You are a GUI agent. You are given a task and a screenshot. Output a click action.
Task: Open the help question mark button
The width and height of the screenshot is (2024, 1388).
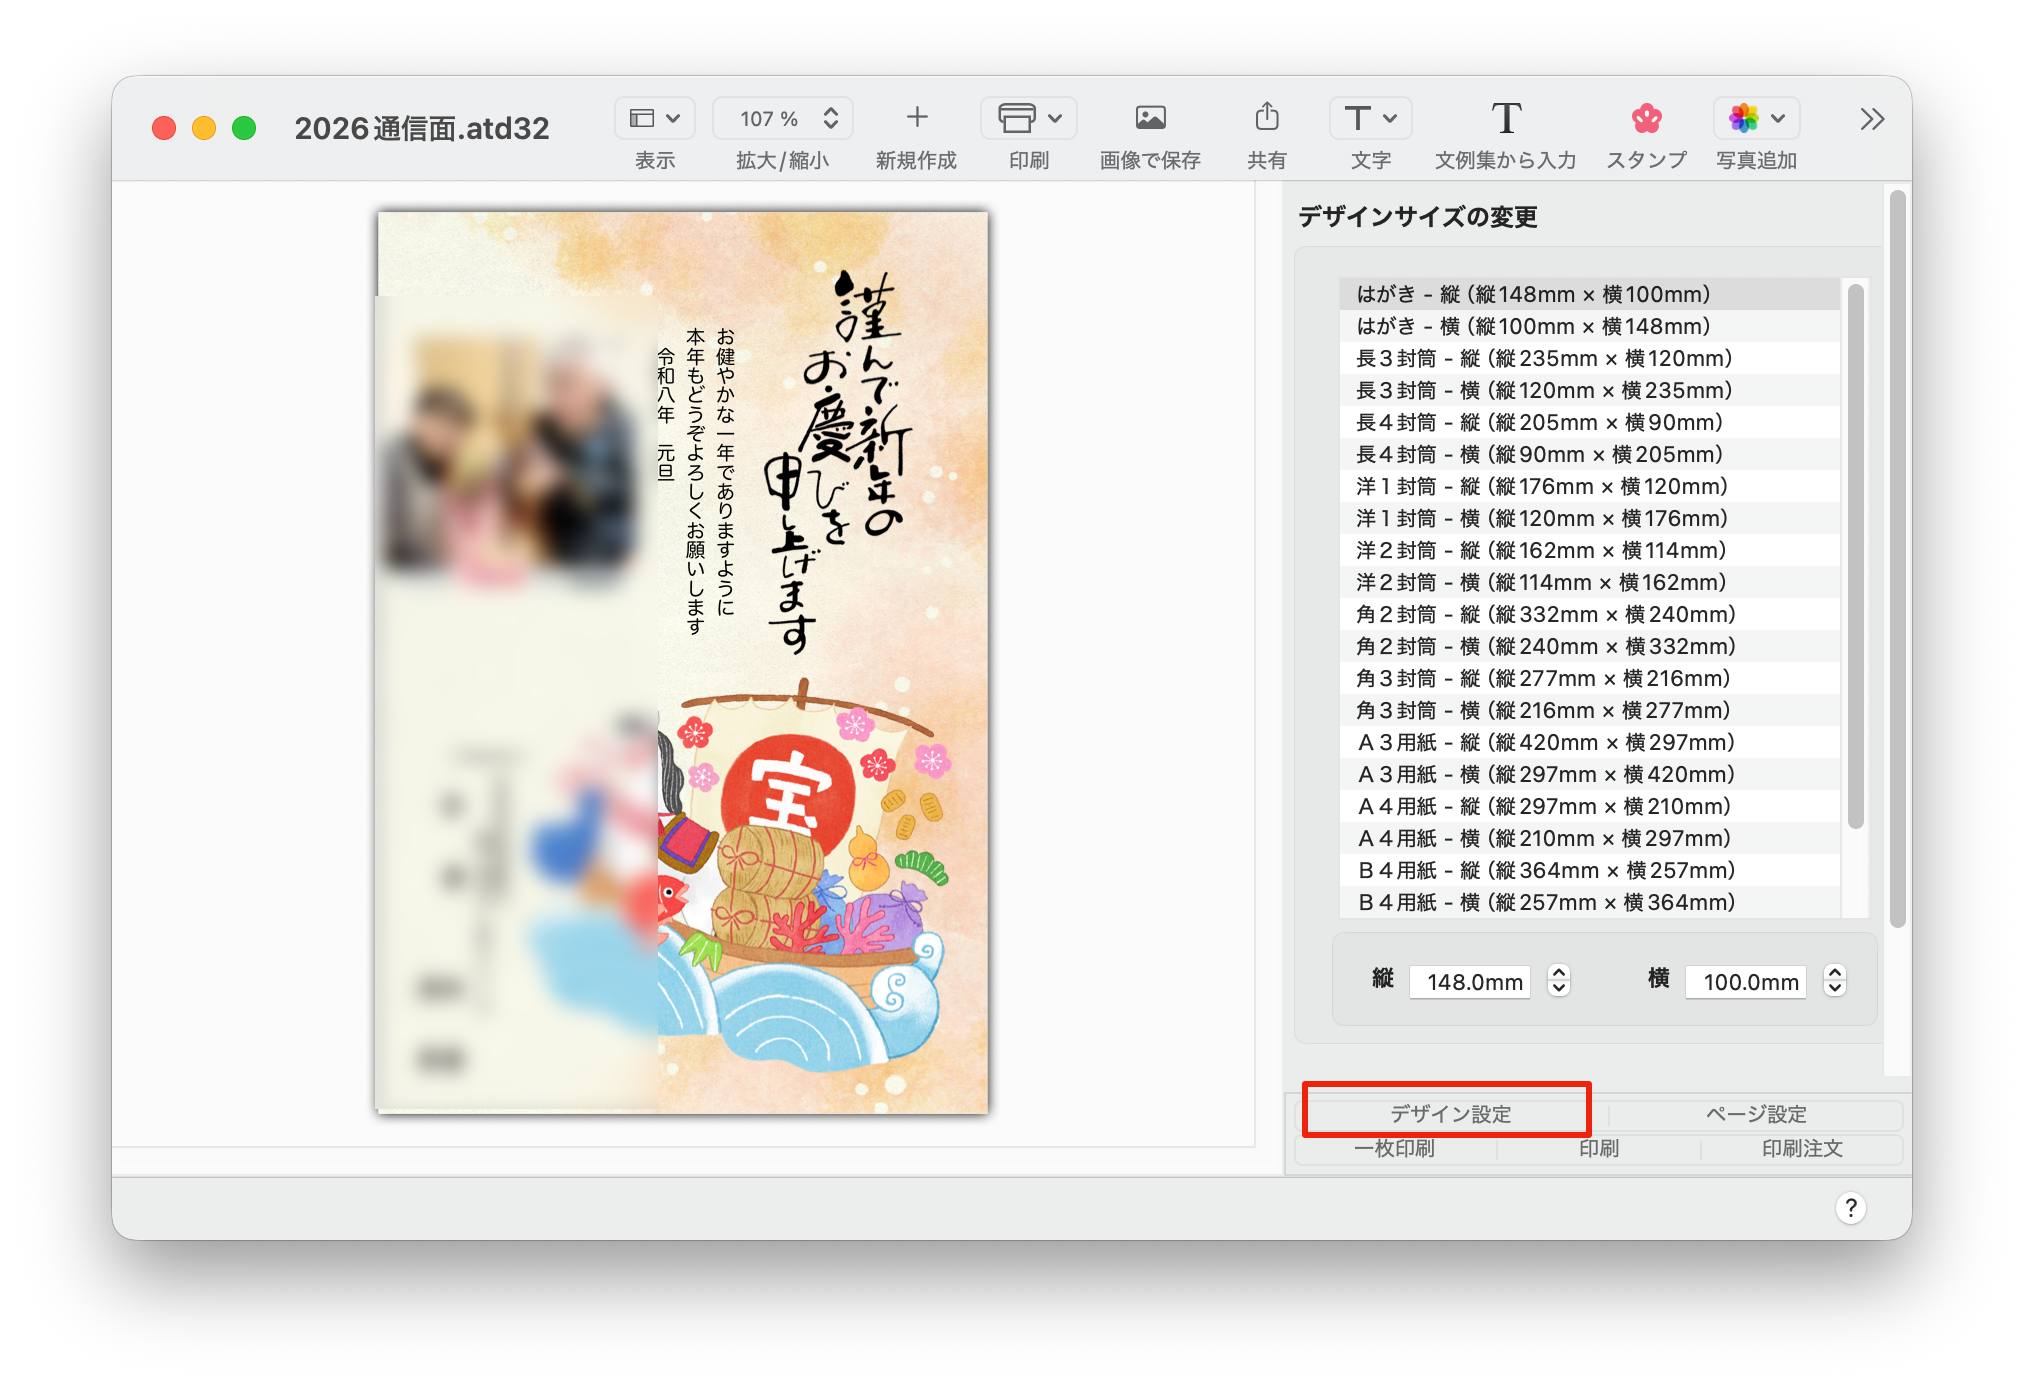click(x=1850, y=1208)
